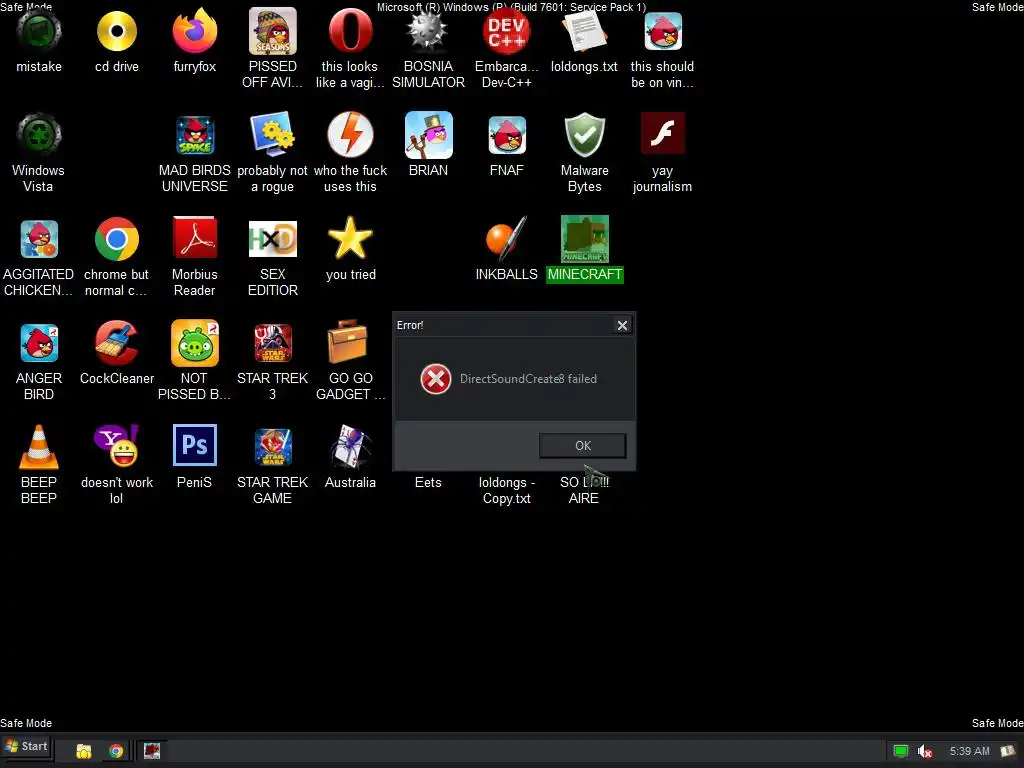Click the green monitor tray icon
The height and width of the screenshot is (768, 1024).
click(x=901, y=751)
